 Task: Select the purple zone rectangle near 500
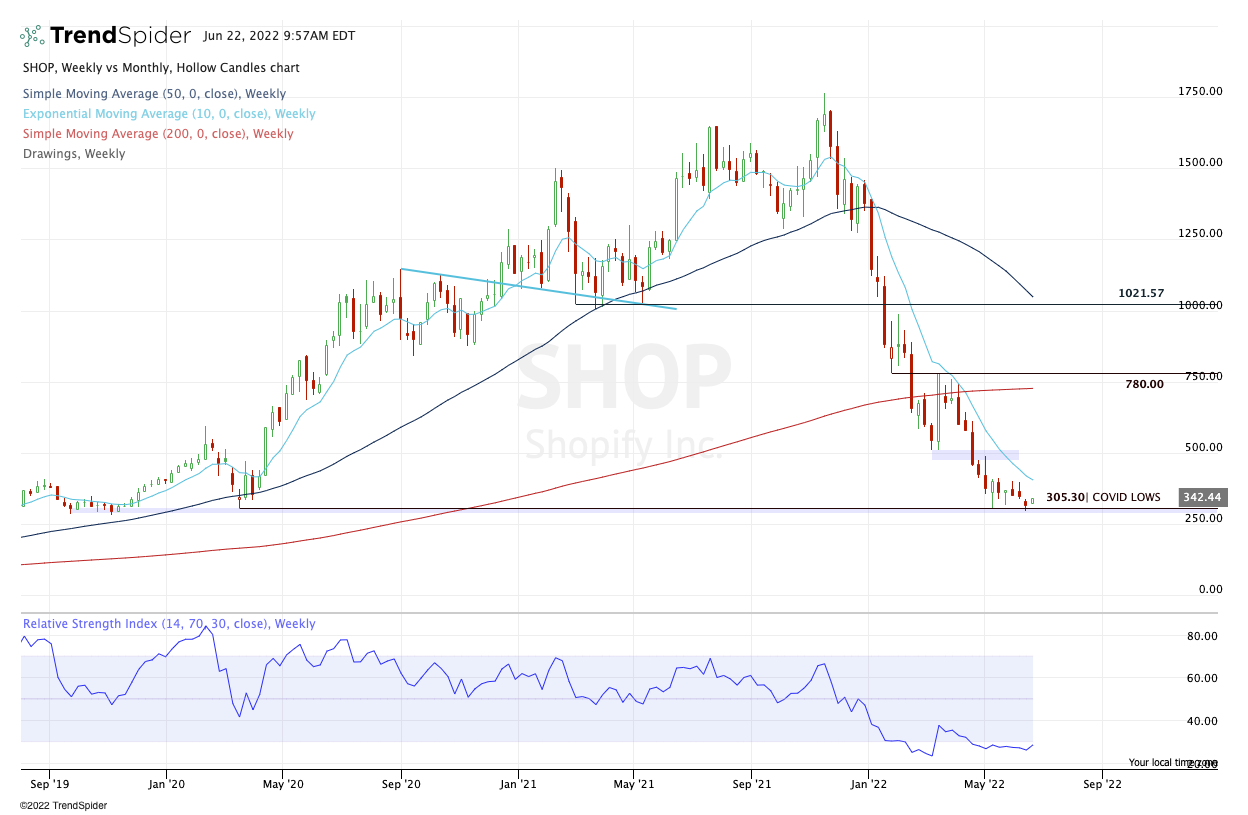click(x=975, y=455)
